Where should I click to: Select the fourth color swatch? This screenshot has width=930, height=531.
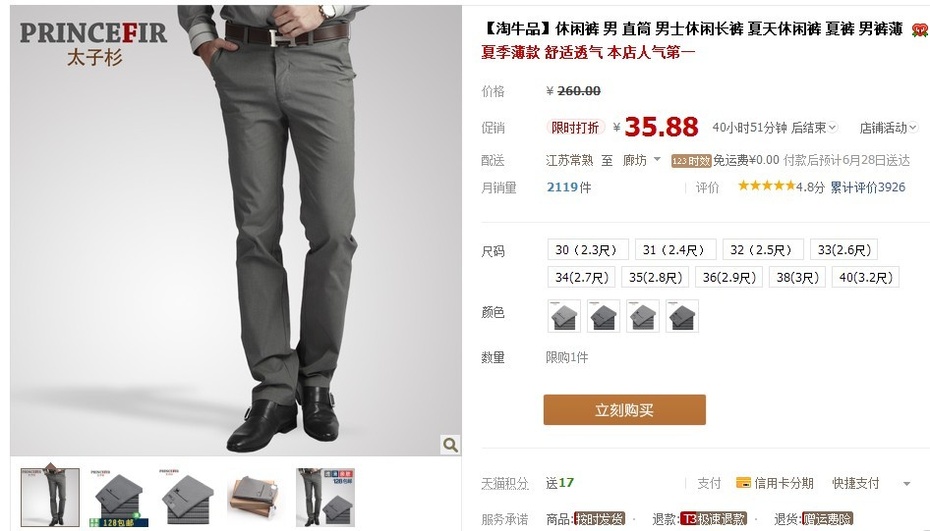(682, 316)
